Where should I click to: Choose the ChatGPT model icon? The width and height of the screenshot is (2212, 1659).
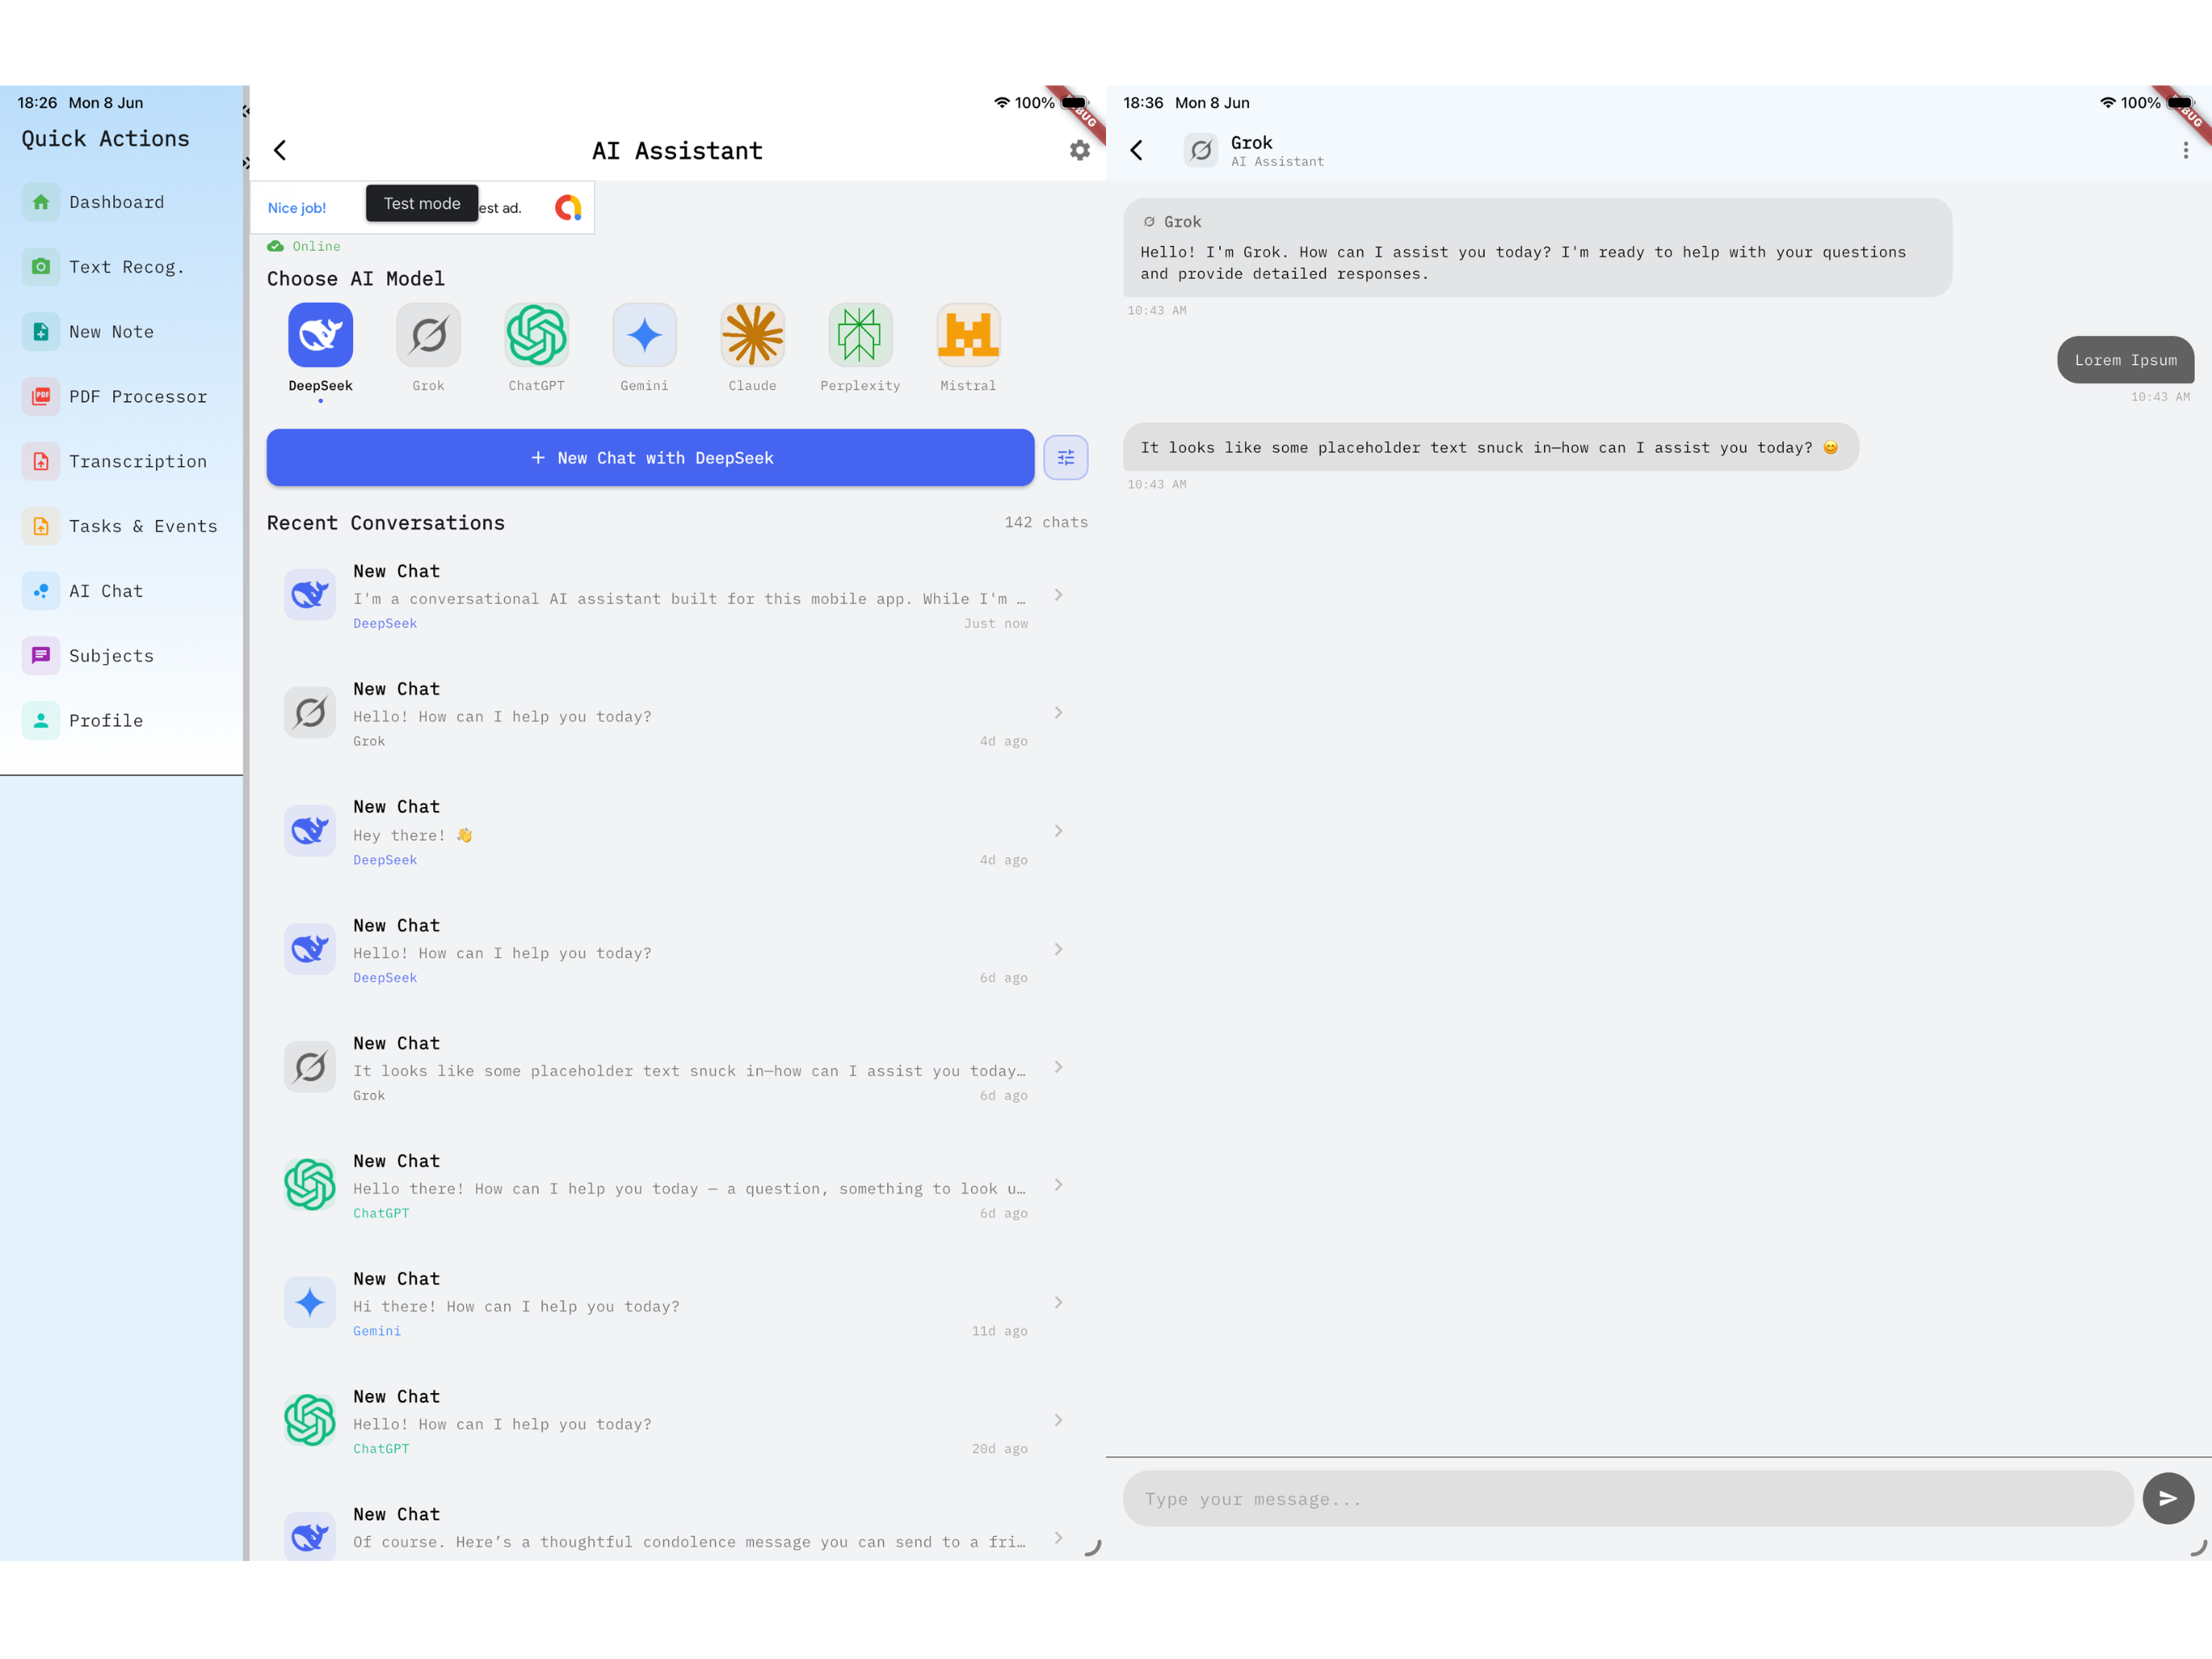(x=536, y=335)
